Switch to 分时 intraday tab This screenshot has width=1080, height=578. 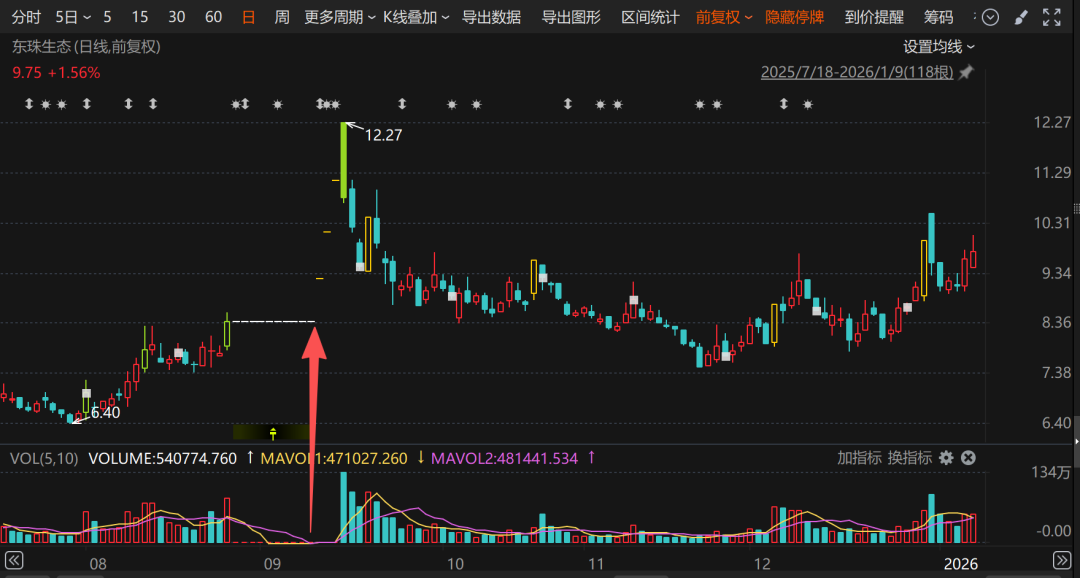(x=27, y=17)
